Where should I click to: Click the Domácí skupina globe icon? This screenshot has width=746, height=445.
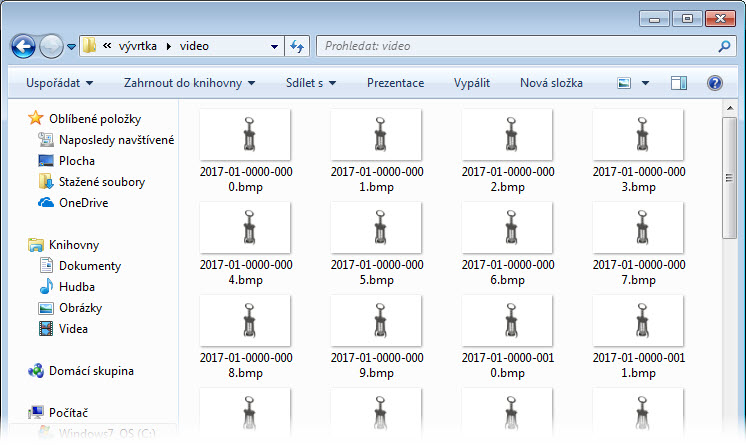36,371
